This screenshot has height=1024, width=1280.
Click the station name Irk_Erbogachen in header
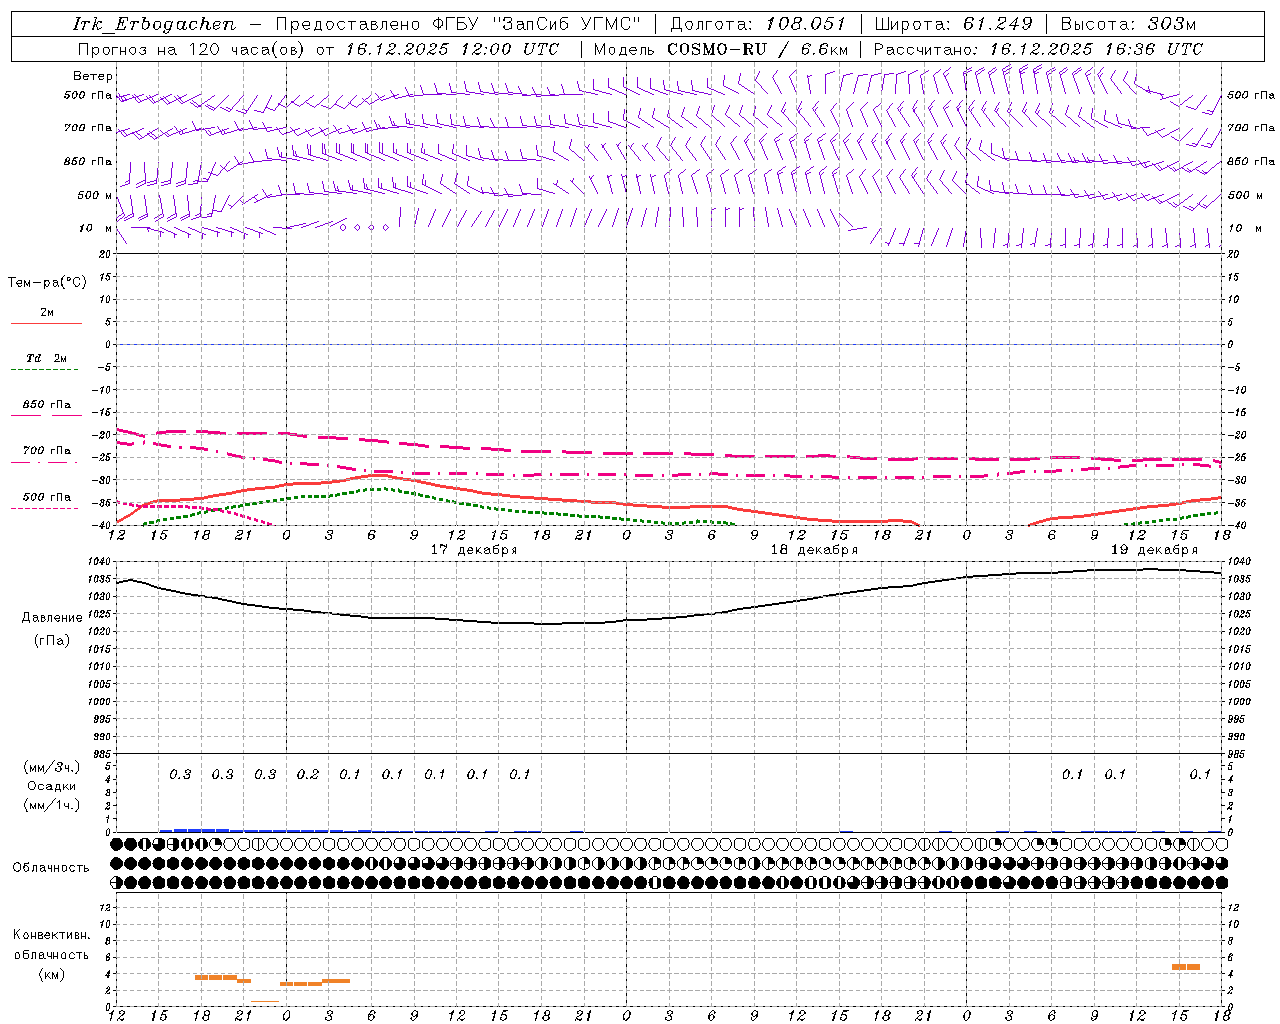(154, 24)
